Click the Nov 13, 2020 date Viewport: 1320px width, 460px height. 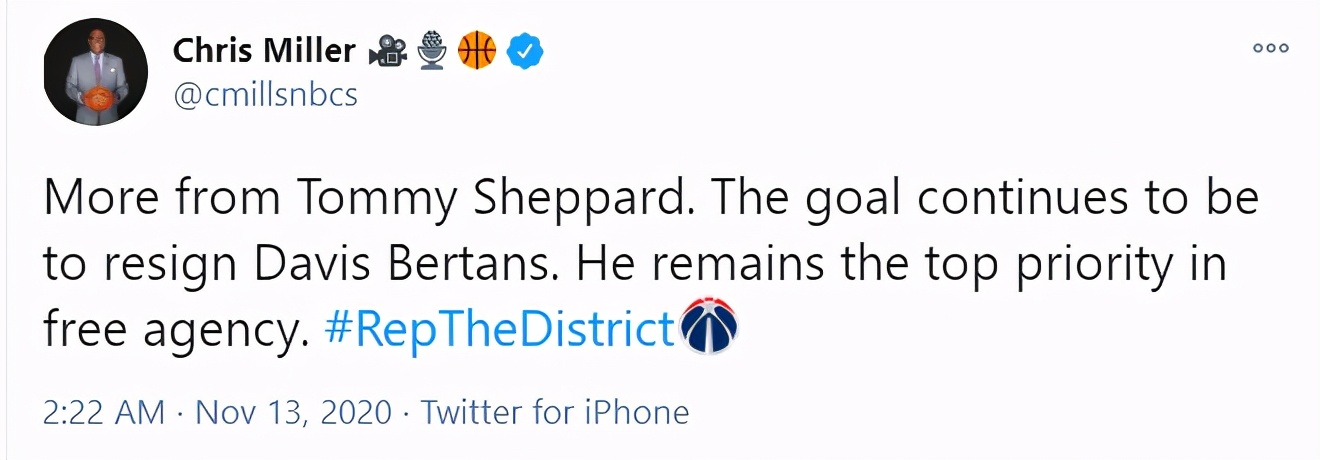(293, 411)
